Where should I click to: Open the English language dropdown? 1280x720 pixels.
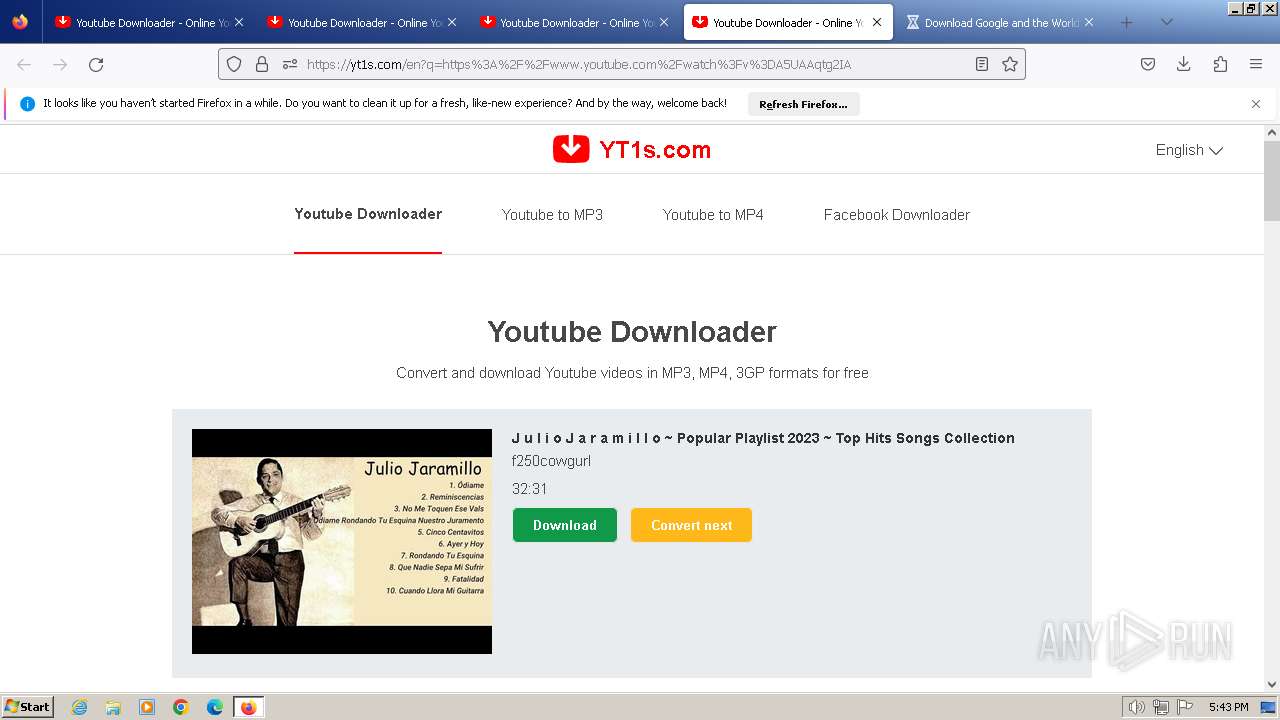pyautogui.click(x=1189, y=150)
